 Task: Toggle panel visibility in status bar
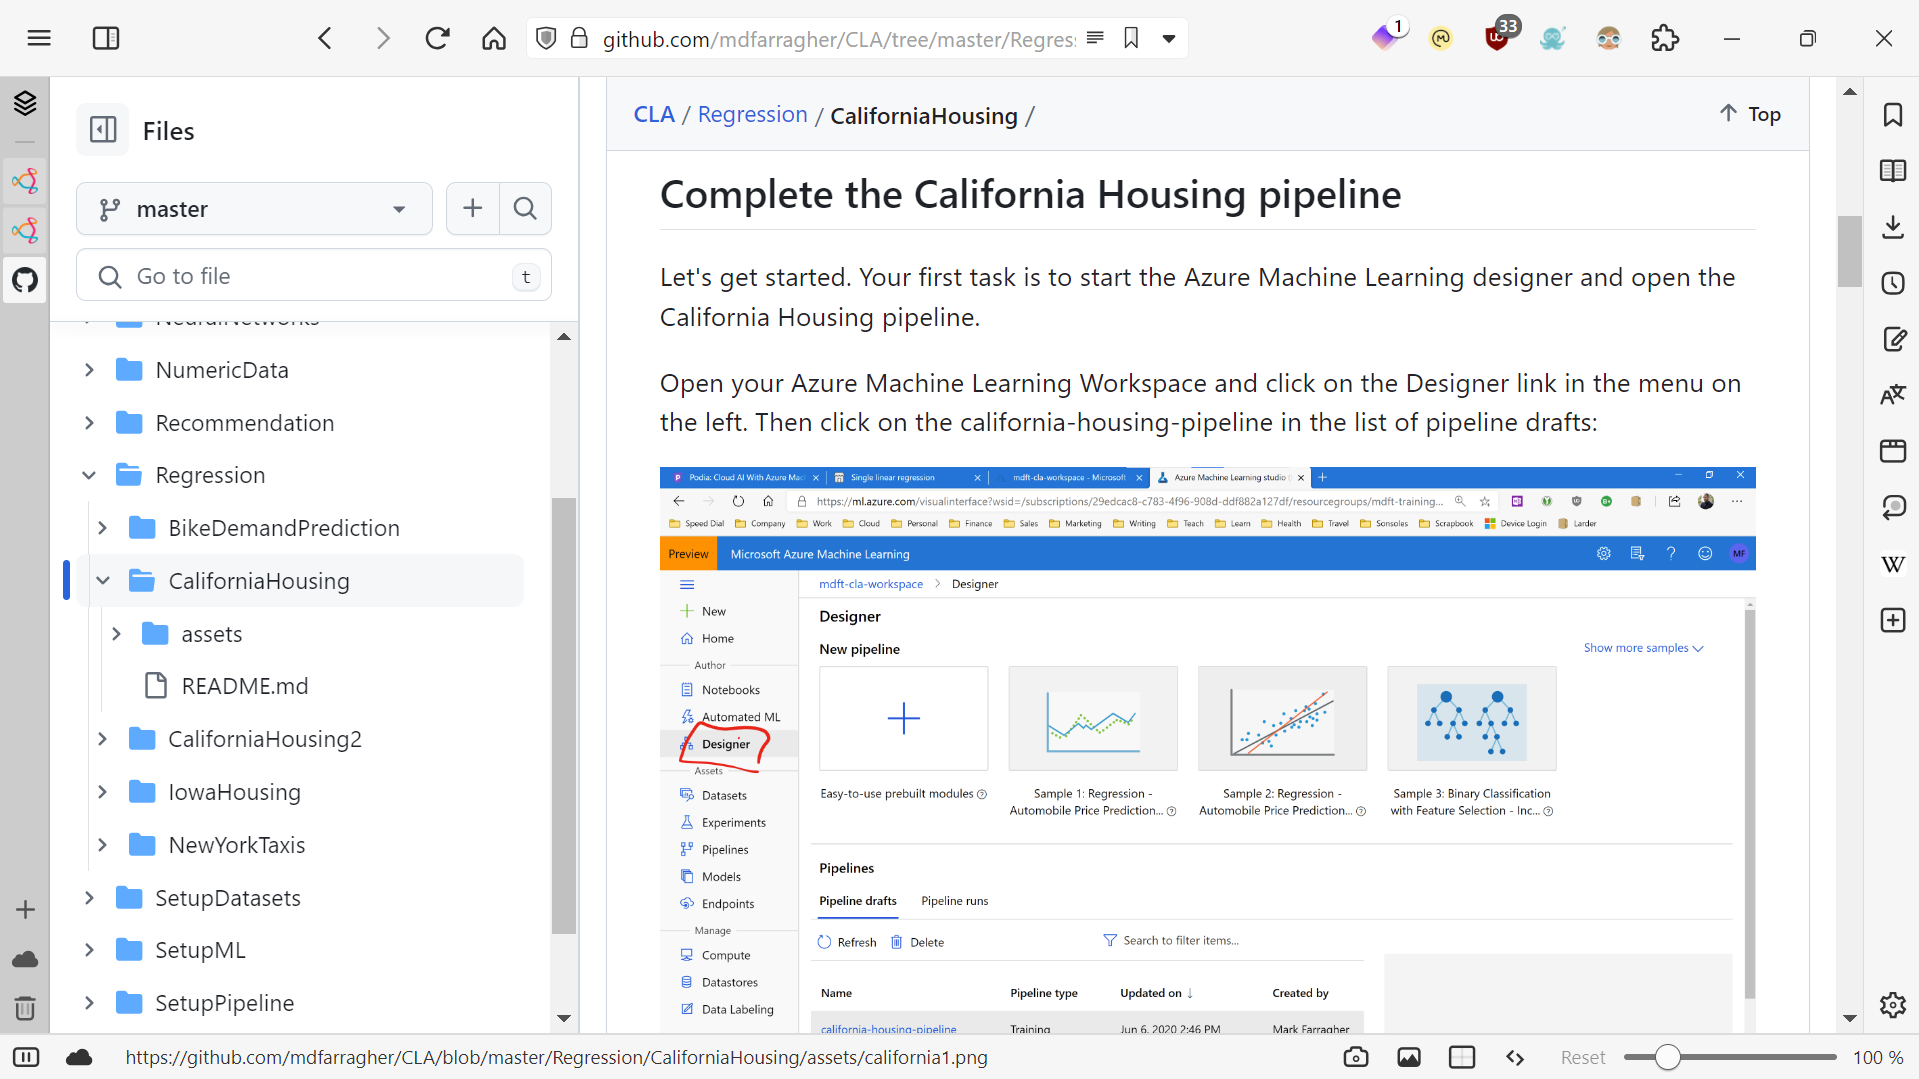(x=26, y=1057)
